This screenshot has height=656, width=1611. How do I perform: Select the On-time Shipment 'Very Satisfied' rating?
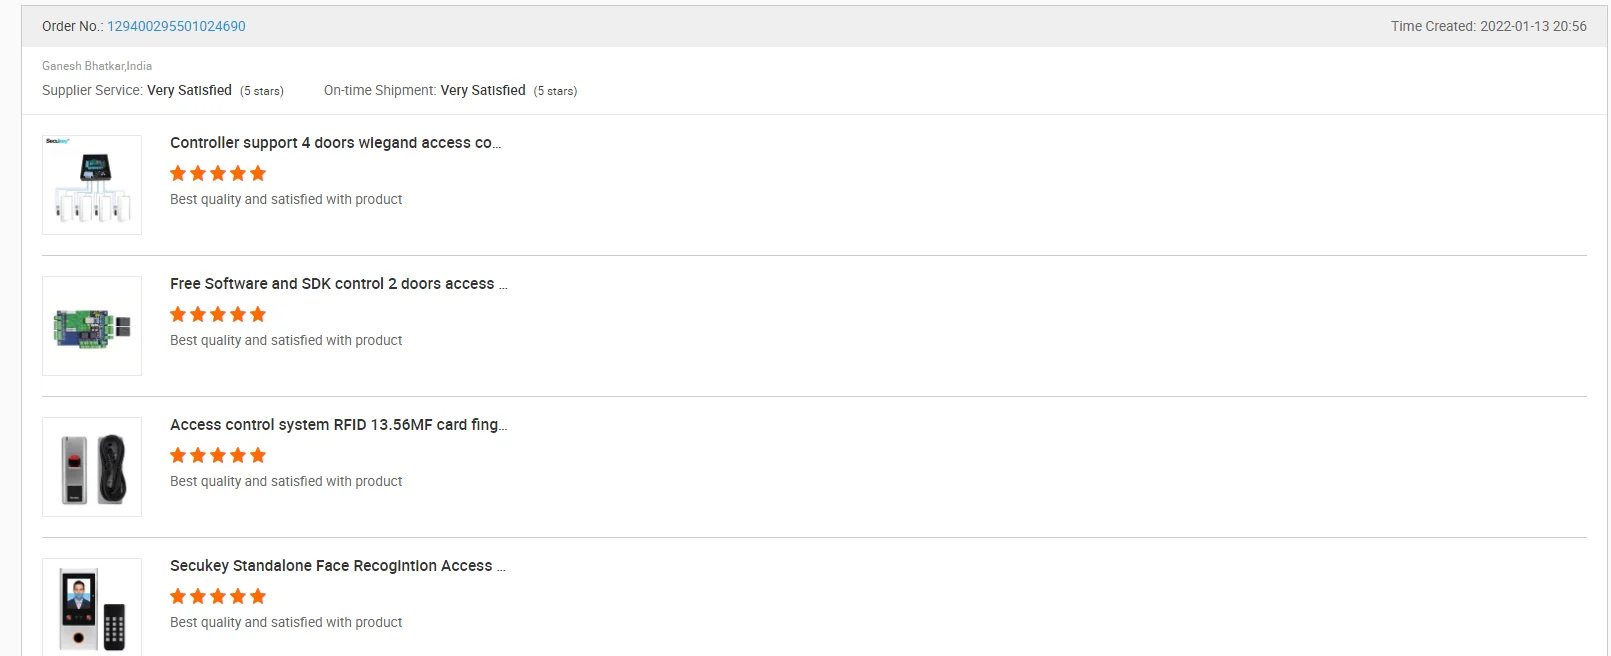tap(483, 90)
